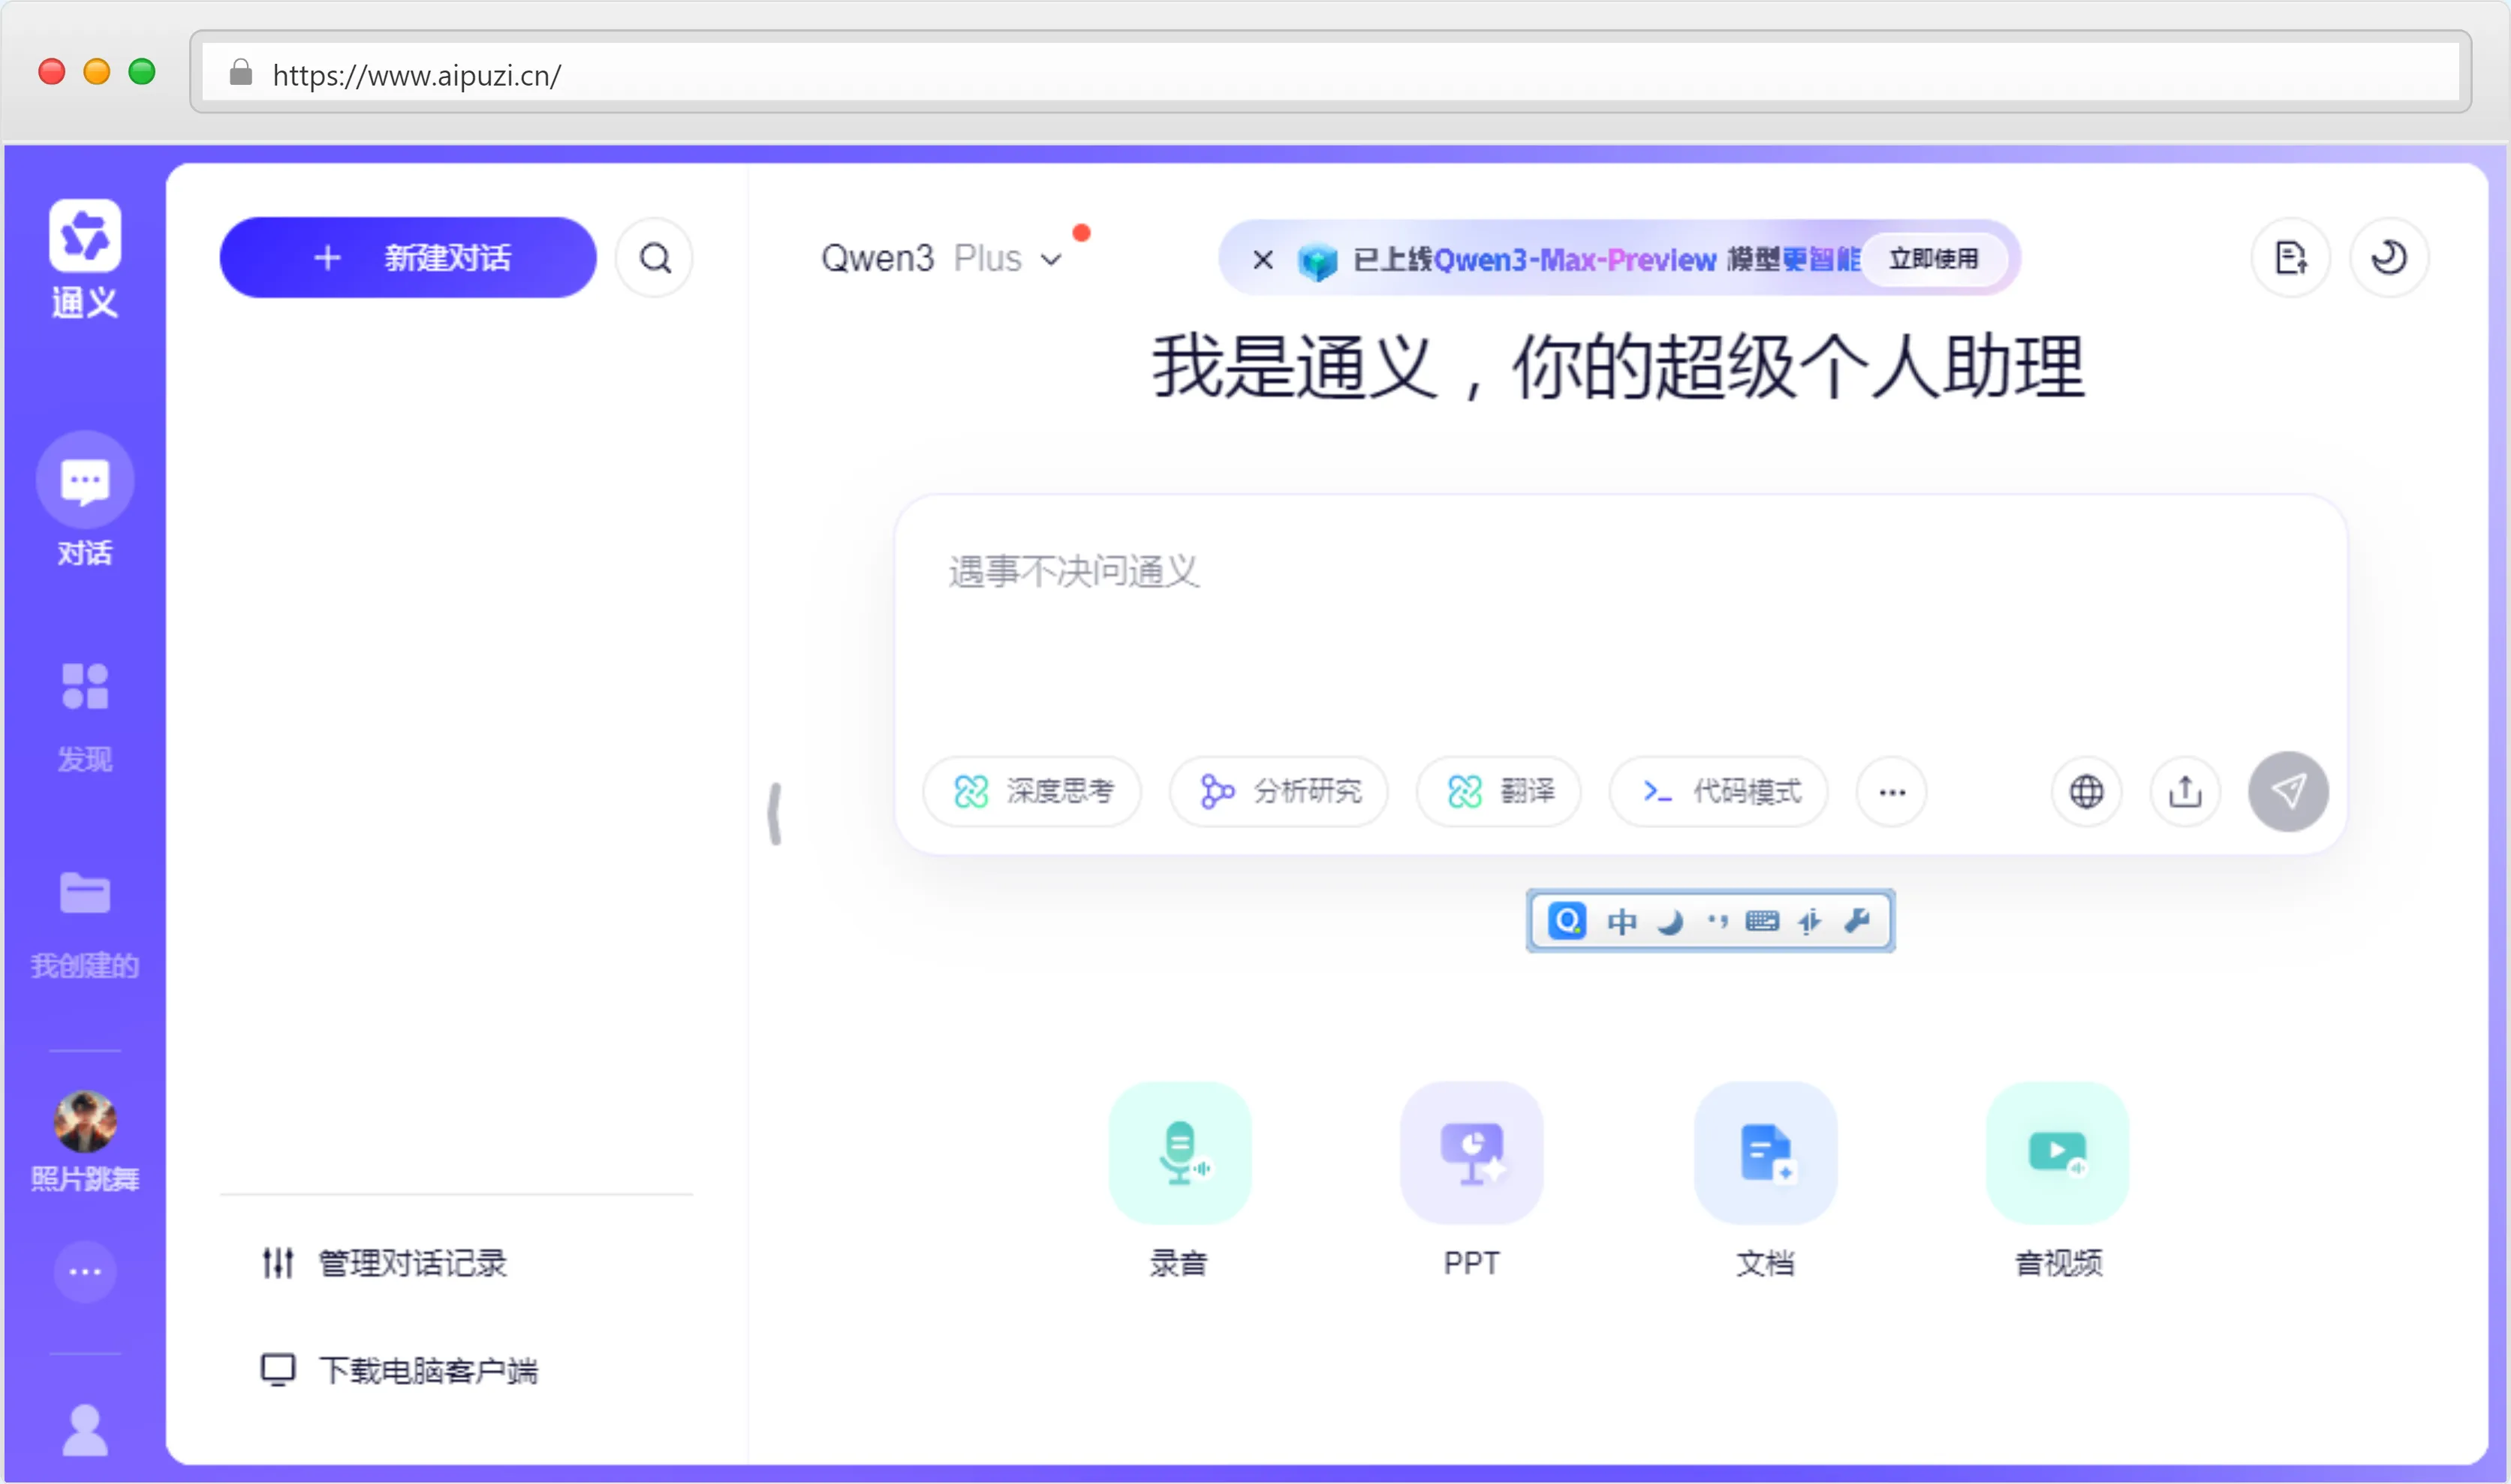The width and height of the screenshot is (2511, 1484).
Task: Click the Qwen3-Max-Preview cube icon
Action: [1317, 261]
